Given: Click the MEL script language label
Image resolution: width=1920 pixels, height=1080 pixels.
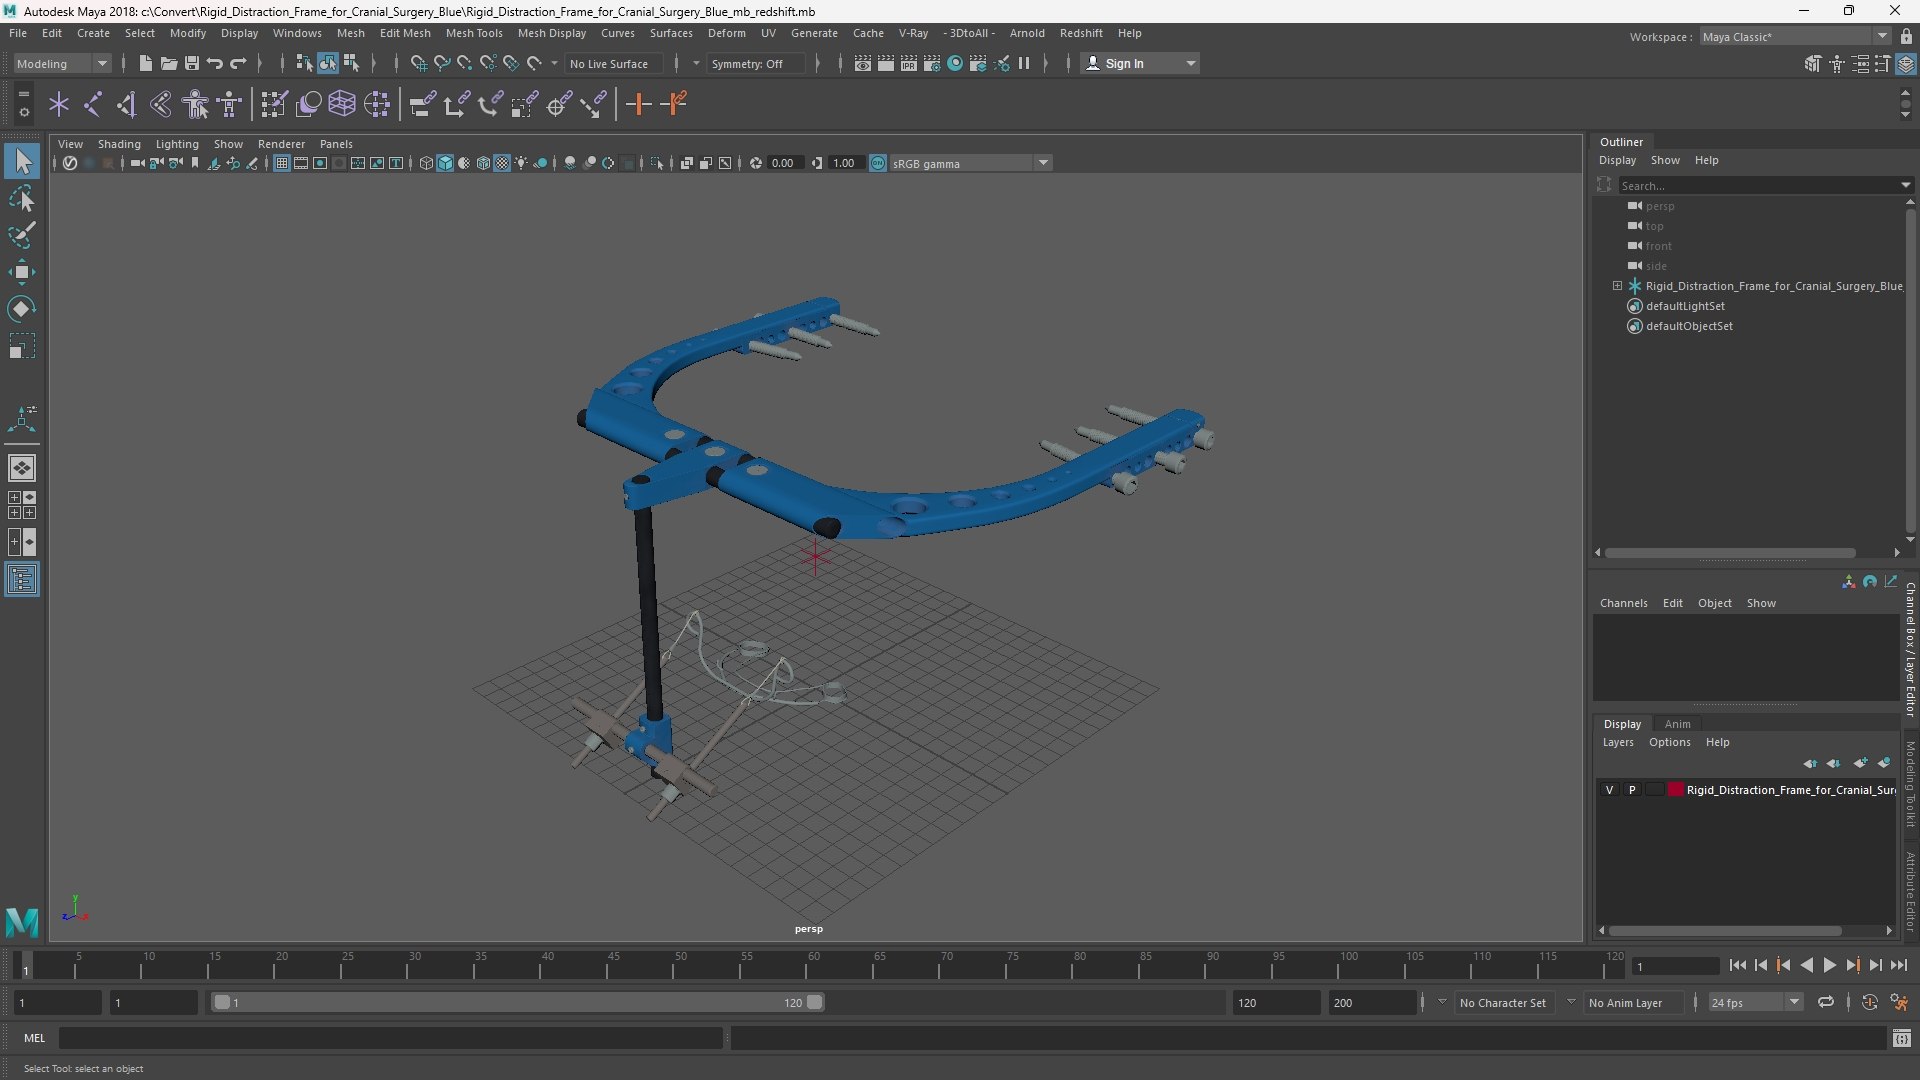Looking at the screenshot, I should pos(34,1038).
